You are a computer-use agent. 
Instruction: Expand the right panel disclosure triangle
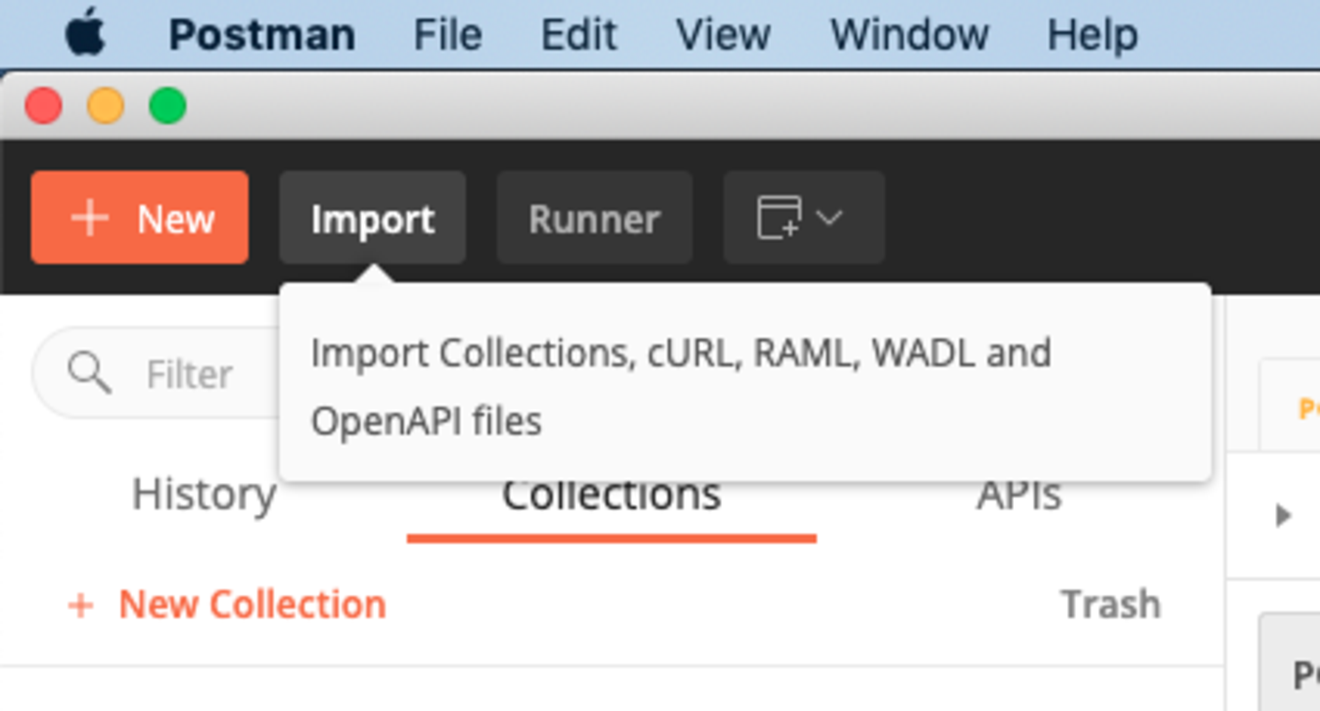click(x=1284, y=515)
